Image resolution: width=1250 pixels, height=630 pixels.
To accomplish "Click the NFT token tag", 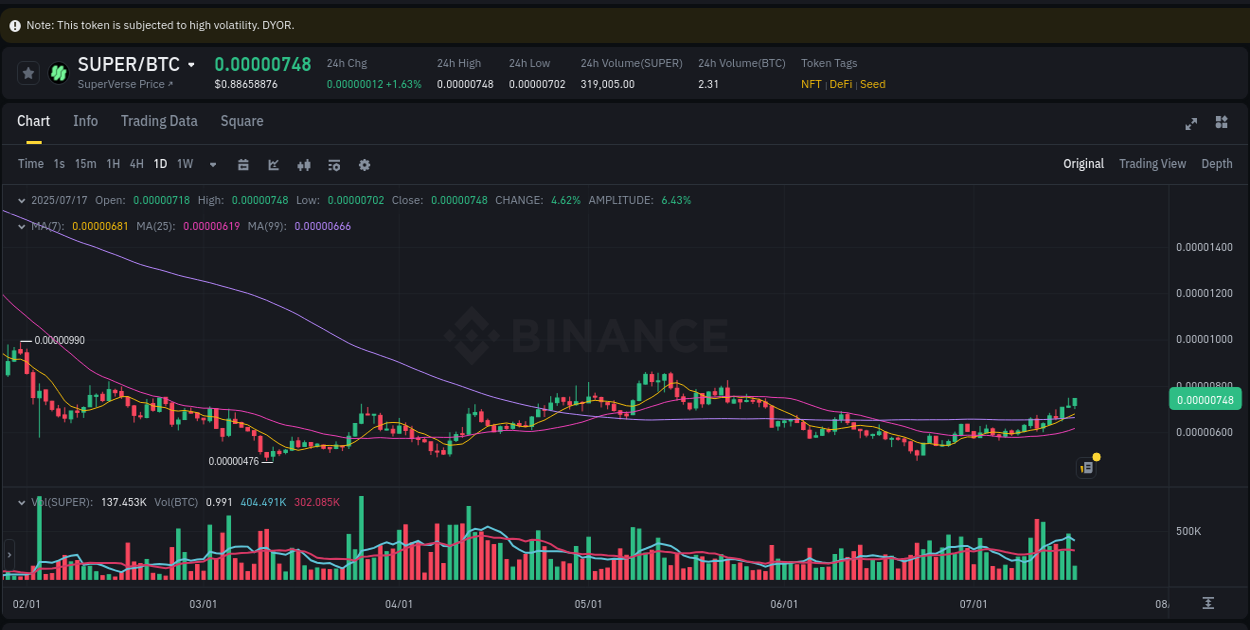I will click(811, 84).
